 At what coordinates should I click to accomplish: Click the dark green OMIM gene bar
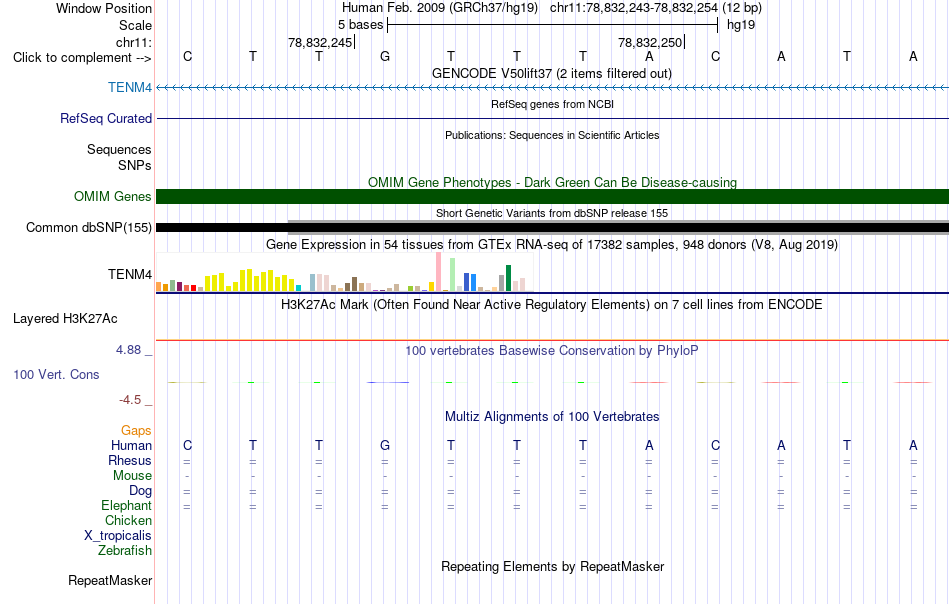tap(553, 196)
